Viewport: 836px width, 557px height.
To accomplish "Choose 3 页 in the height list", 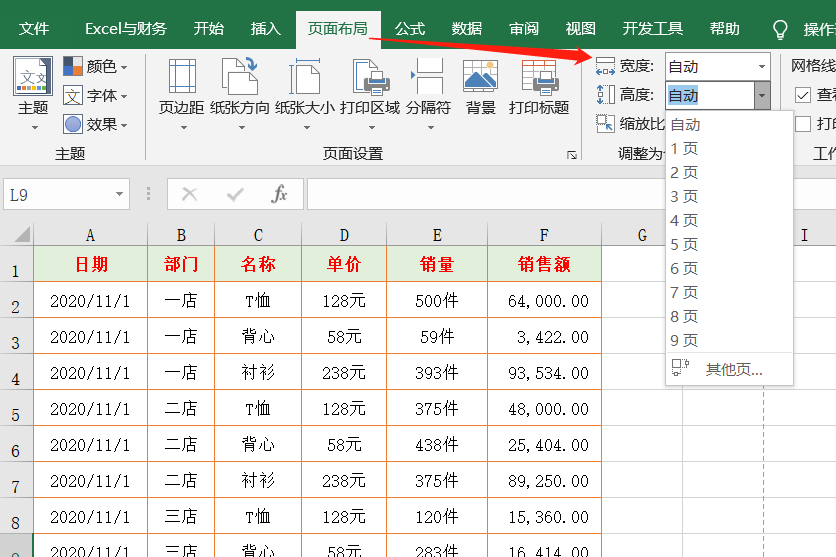I will click(729, 197).
